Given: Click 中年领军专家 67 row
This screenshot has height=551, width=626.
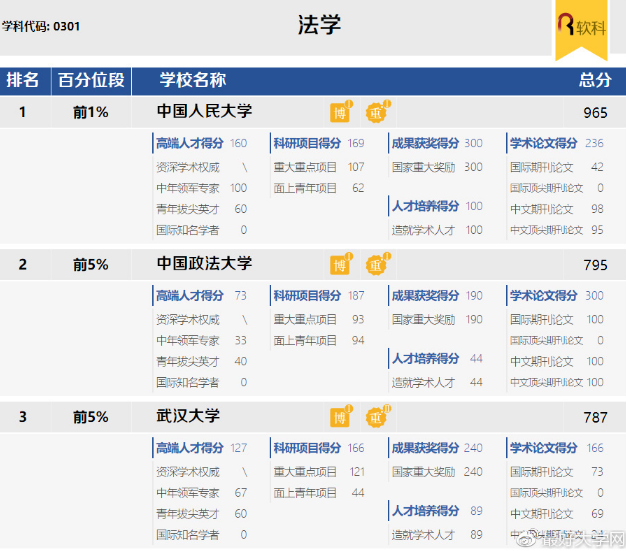Looking at the screenshot, I should (x=201, y=493).
